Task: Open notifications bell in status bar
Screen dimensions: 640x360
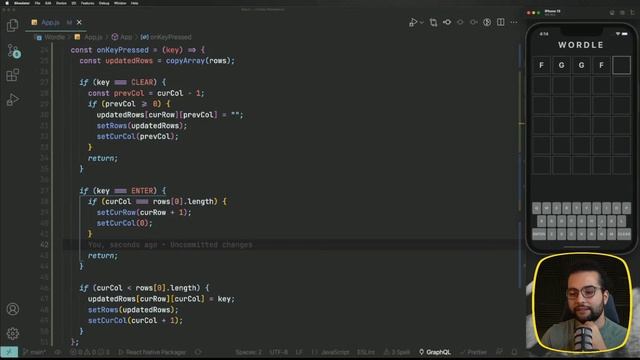Action: [x=514, y=352]
